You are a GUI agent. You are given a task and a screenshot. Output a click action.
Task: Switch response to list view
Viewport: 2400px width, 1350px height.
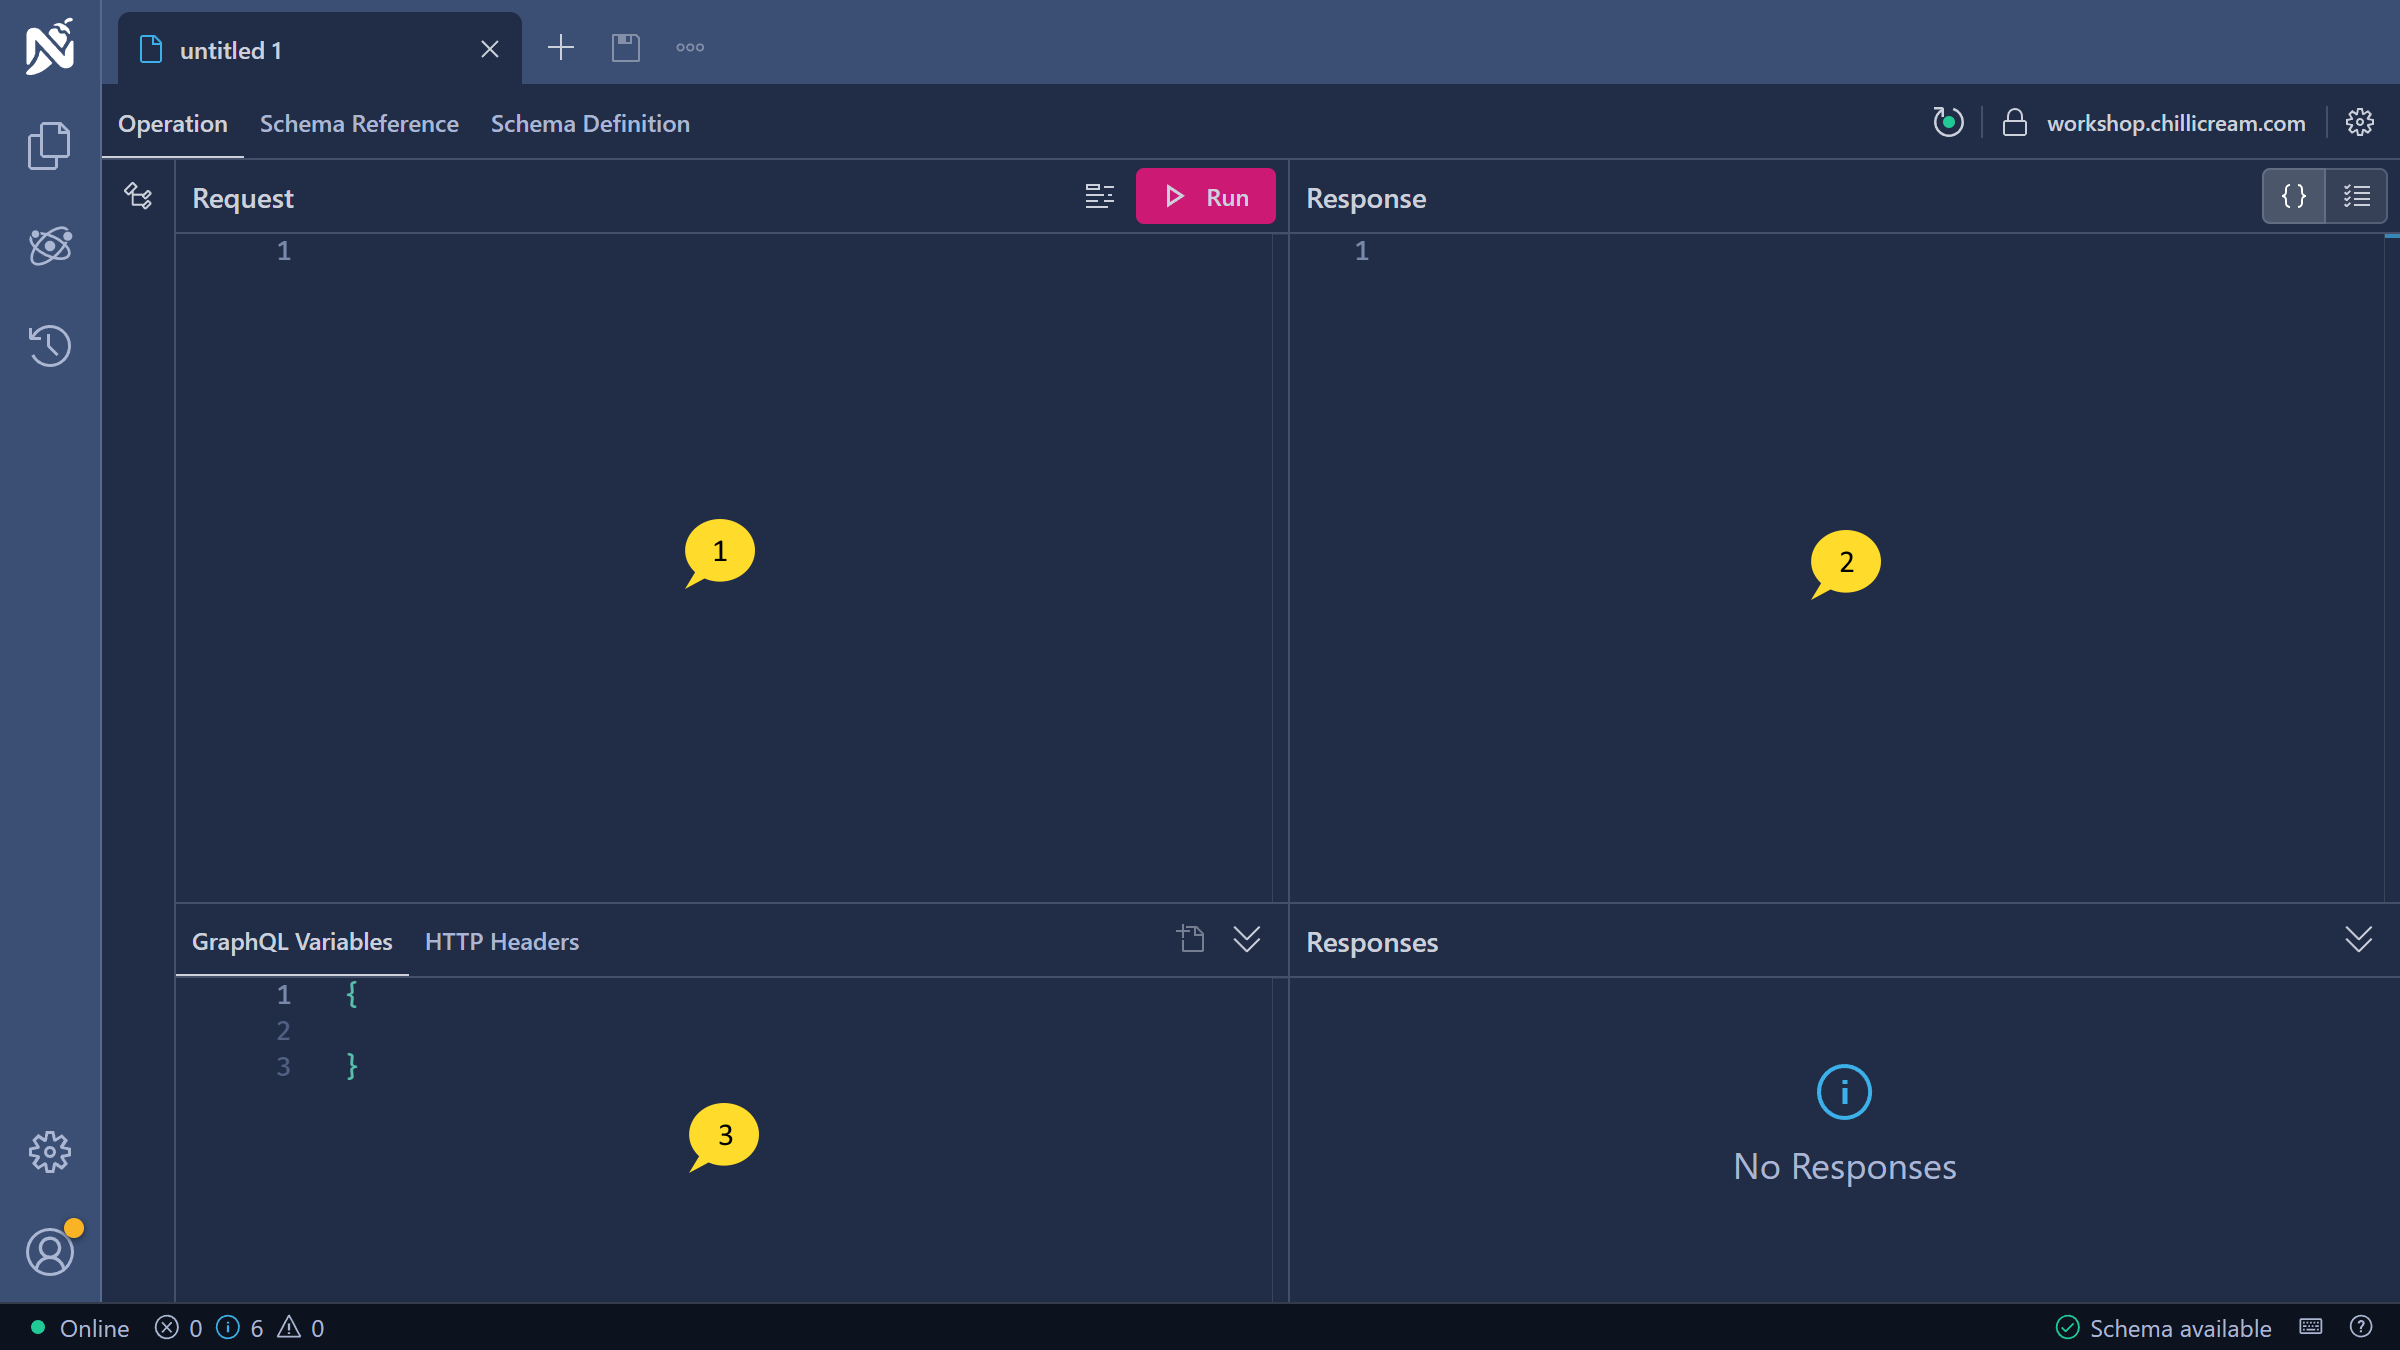(2356, 197)
